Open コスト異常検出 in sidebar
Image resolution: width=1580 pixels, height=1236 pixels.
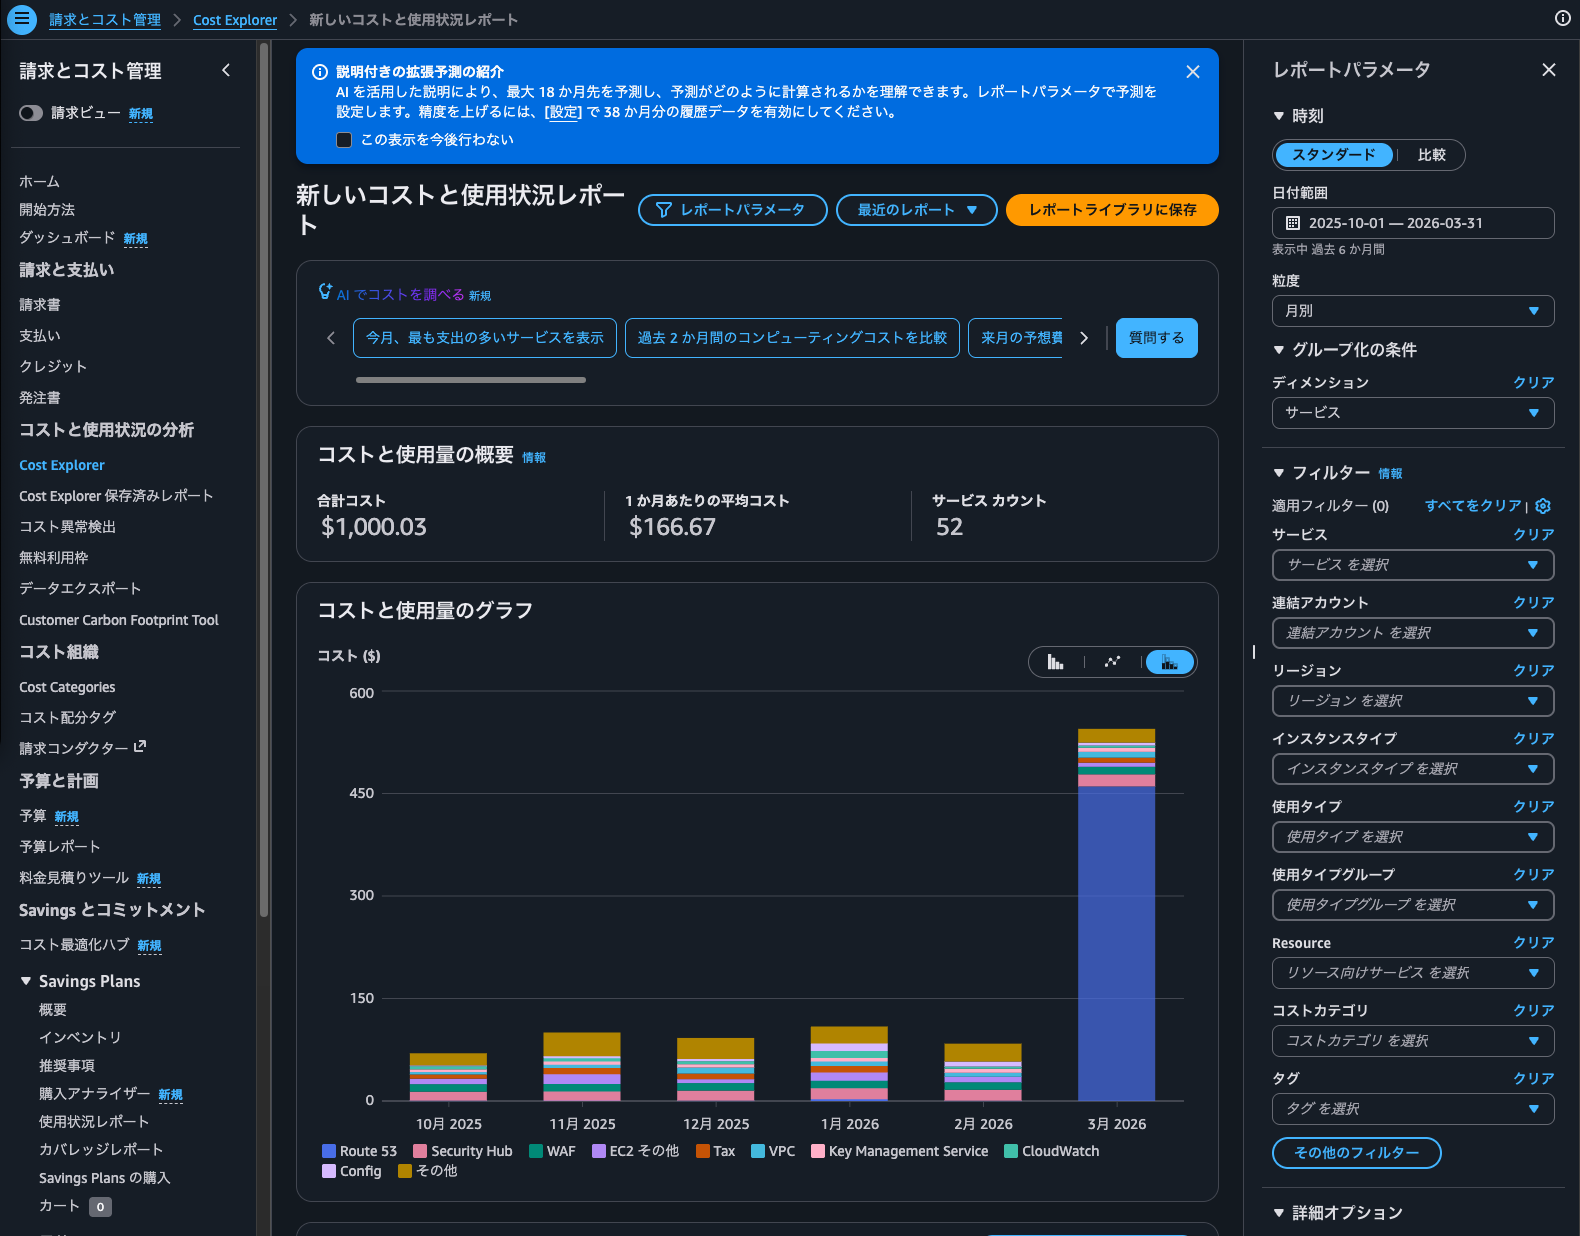(x=67, y=527)
